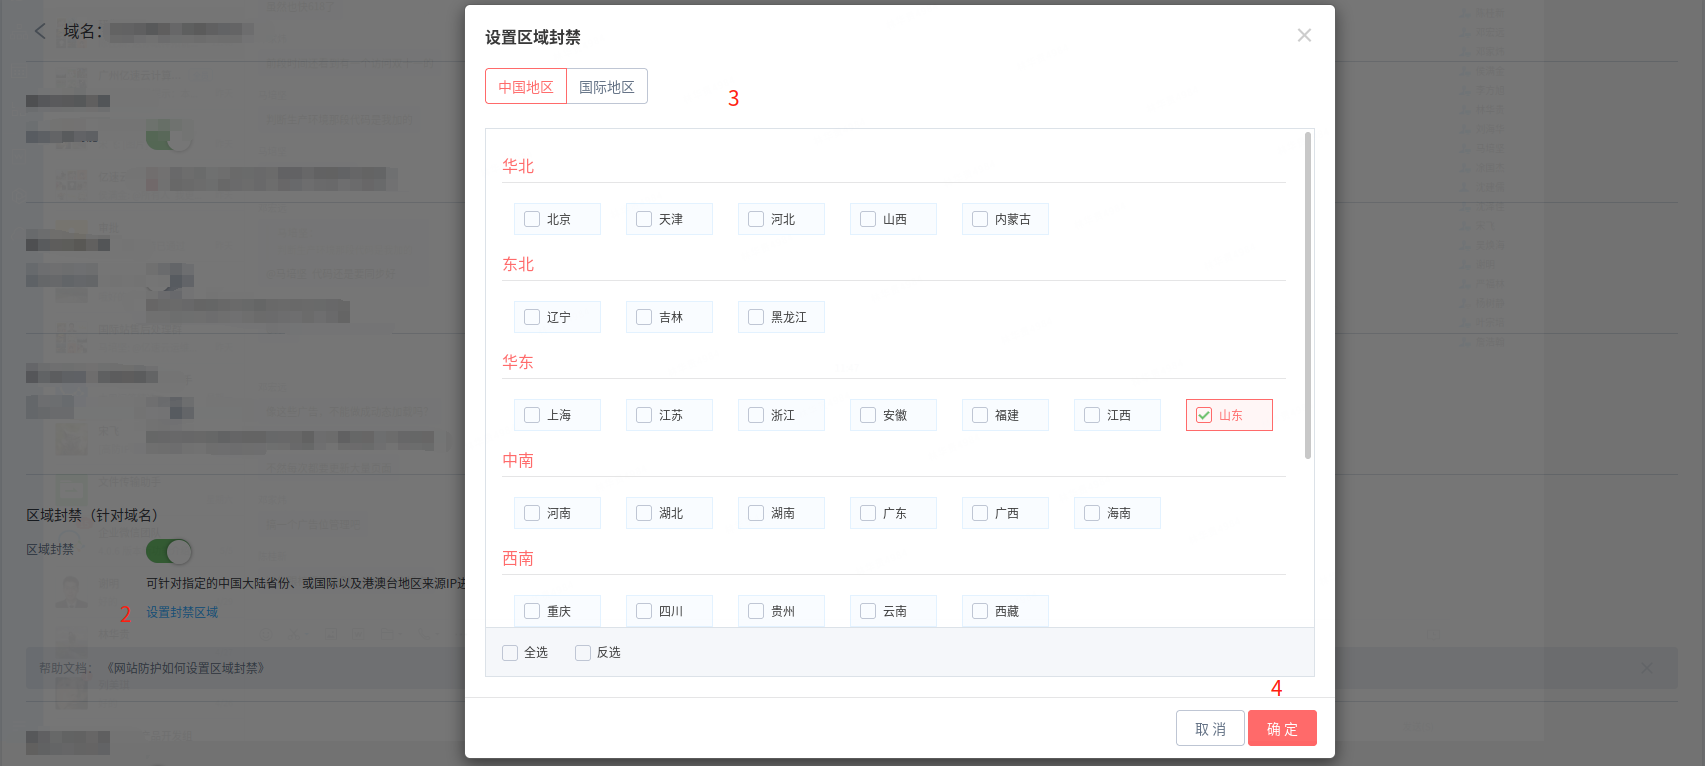This screenshot has width=1705, height=766.
Task: Check the 河南 checkbox
Action: click(x=532, y=513)
